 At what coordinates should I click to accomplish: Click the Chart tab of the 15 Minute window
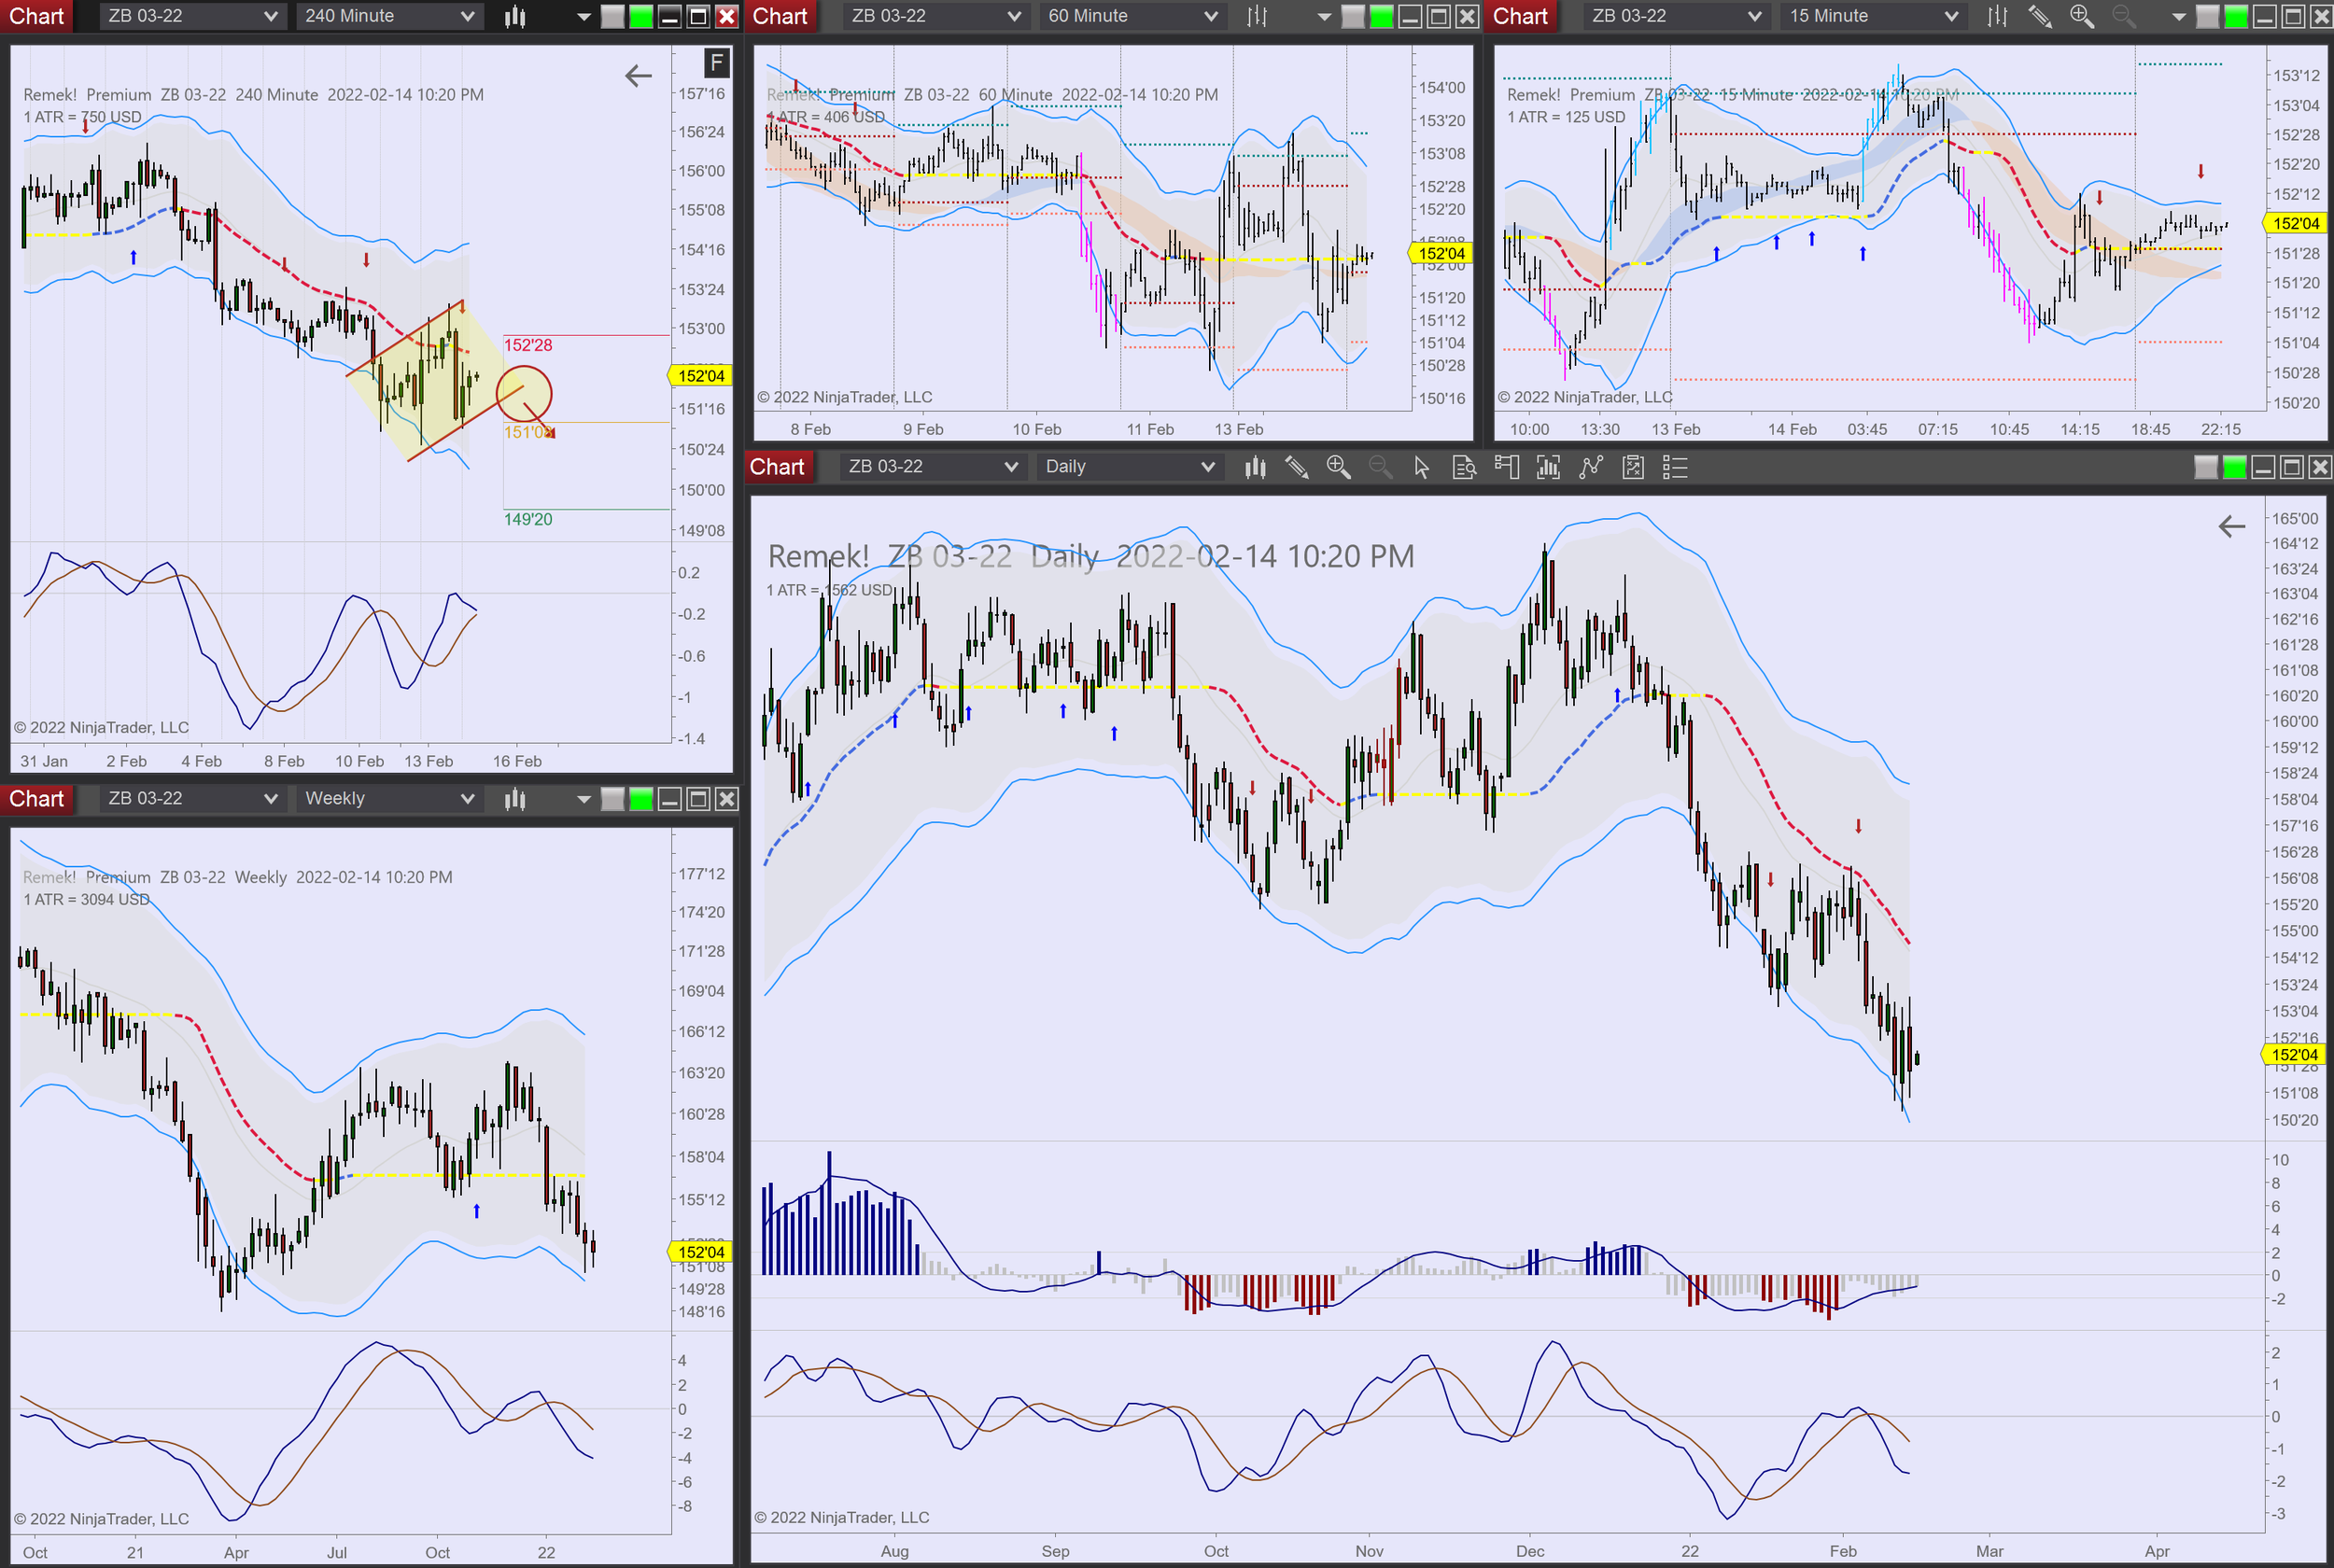(x=1520, y=16)
